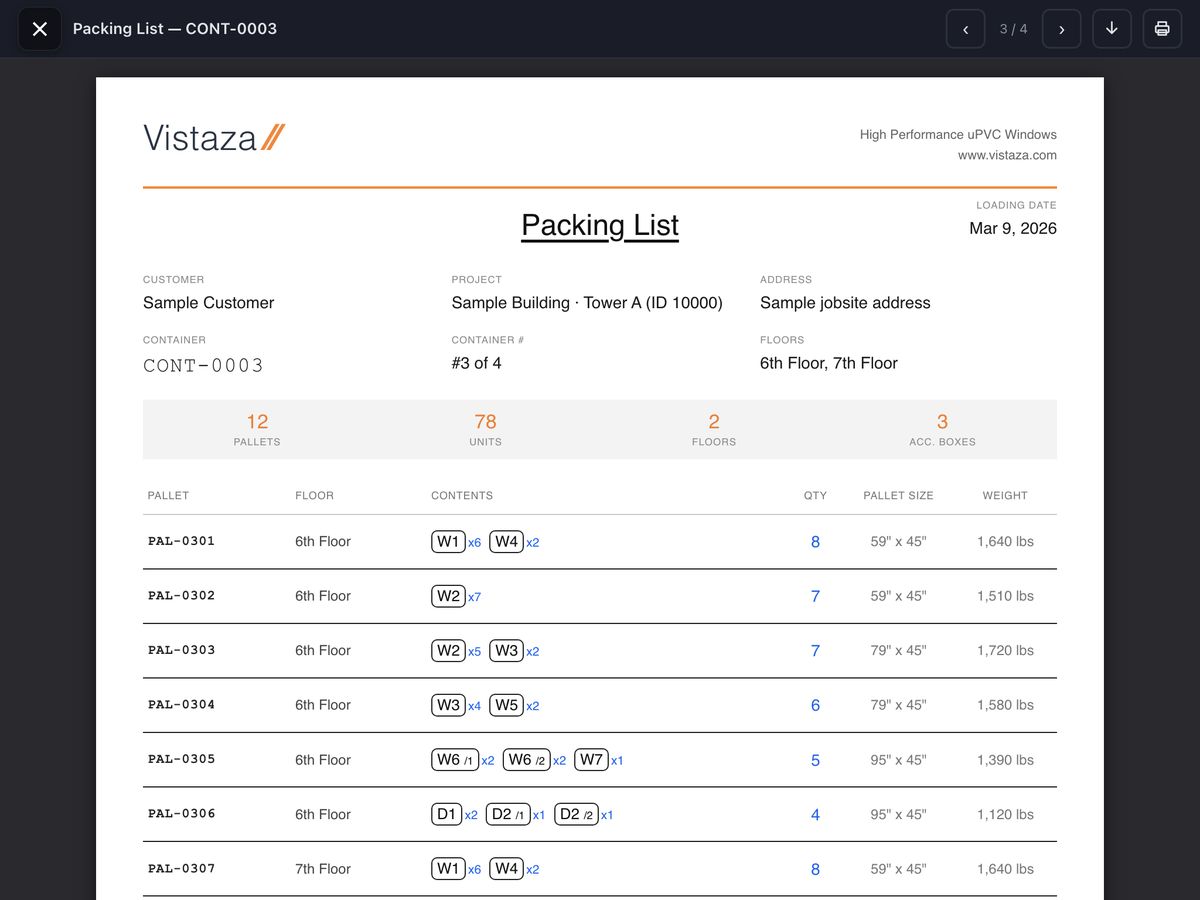Click the W4 tag in PAL-0301 row

point(507,541)
